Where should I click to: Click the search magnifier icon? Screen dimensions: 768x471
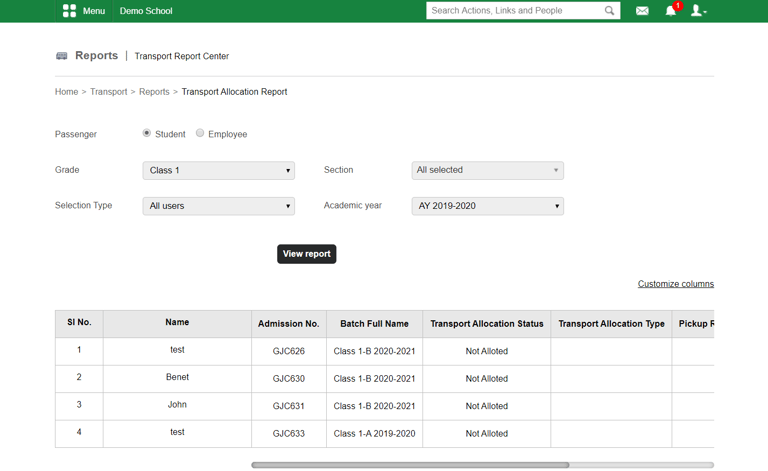tap(609, 11)
